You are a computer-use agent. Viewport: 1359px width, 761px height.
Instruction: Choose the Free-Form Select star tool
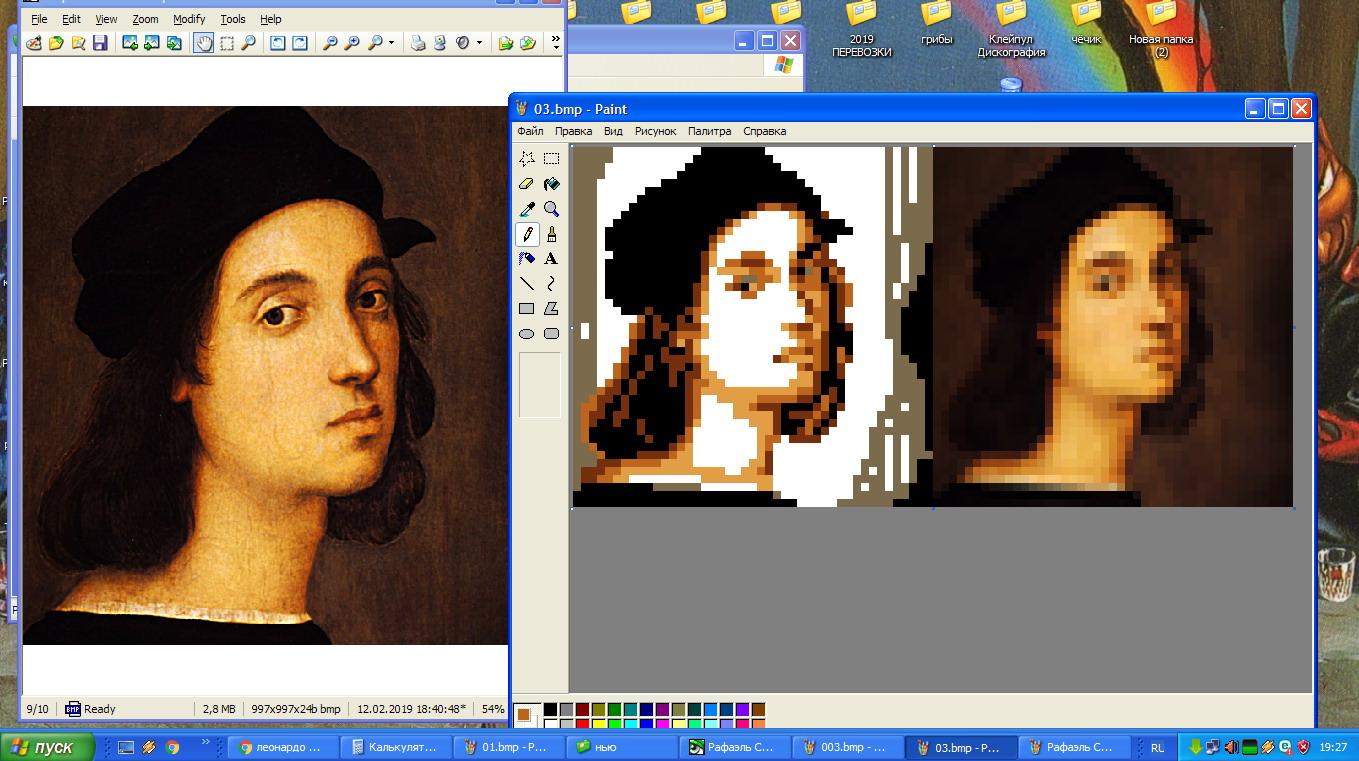pyautogui.click(x=527, y=159)
